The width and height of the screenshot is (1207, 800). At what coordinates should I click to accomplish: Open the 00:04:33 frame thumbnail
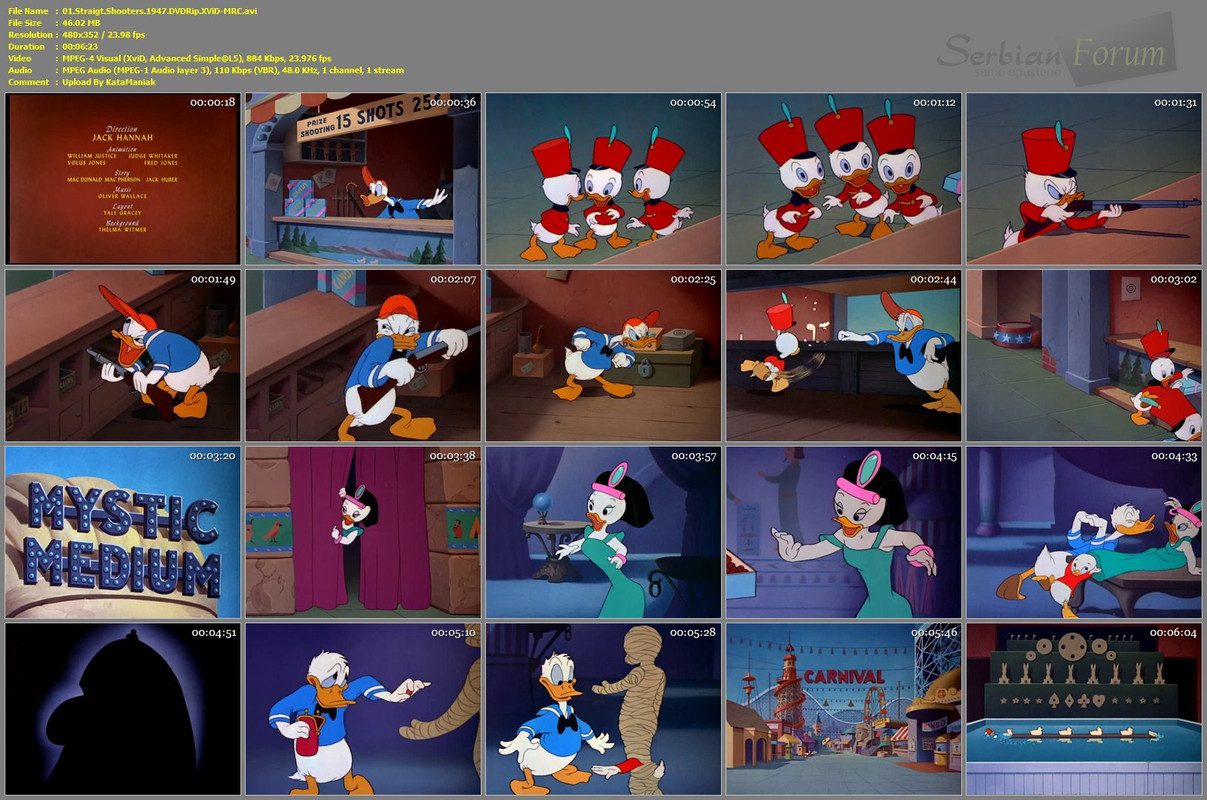click(x=1084, y=532)
